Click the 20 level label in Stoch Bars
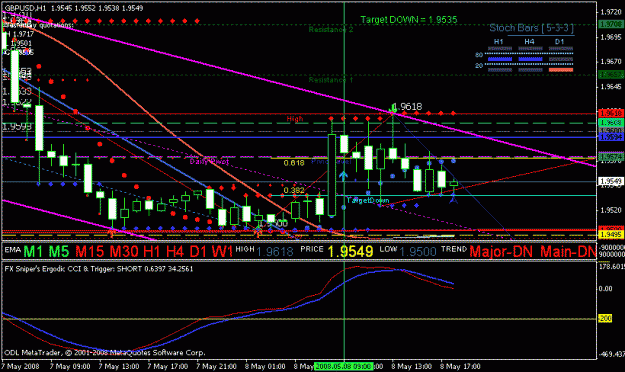The height and width of the screenshot is (372, 625). click(x=479, y=65)
